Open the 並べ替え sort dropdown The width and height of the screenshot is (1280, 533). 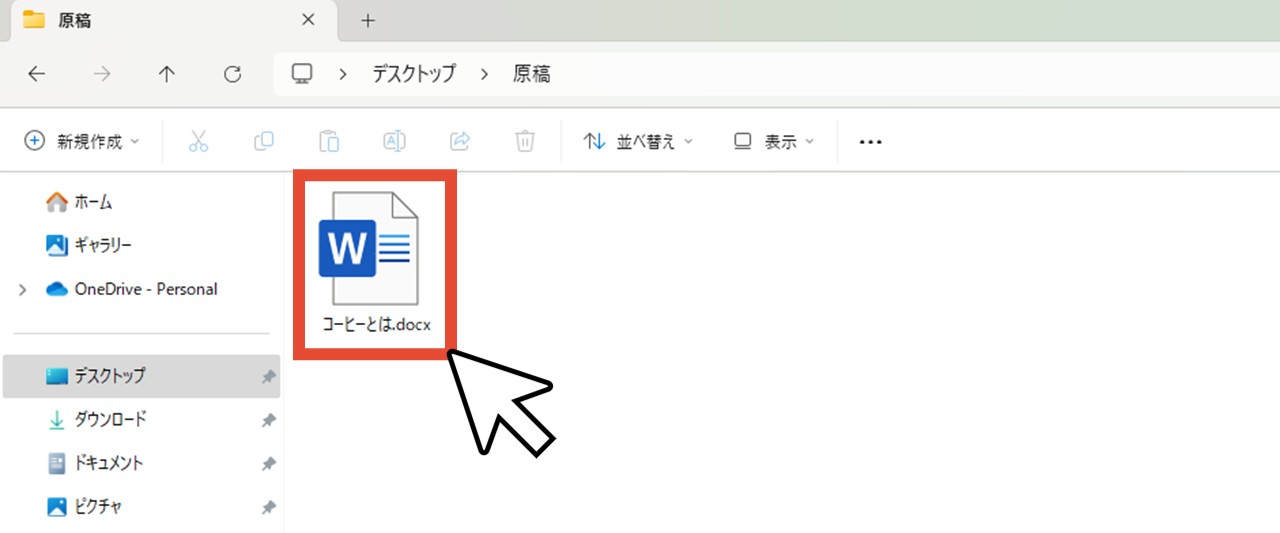point(638,141)
